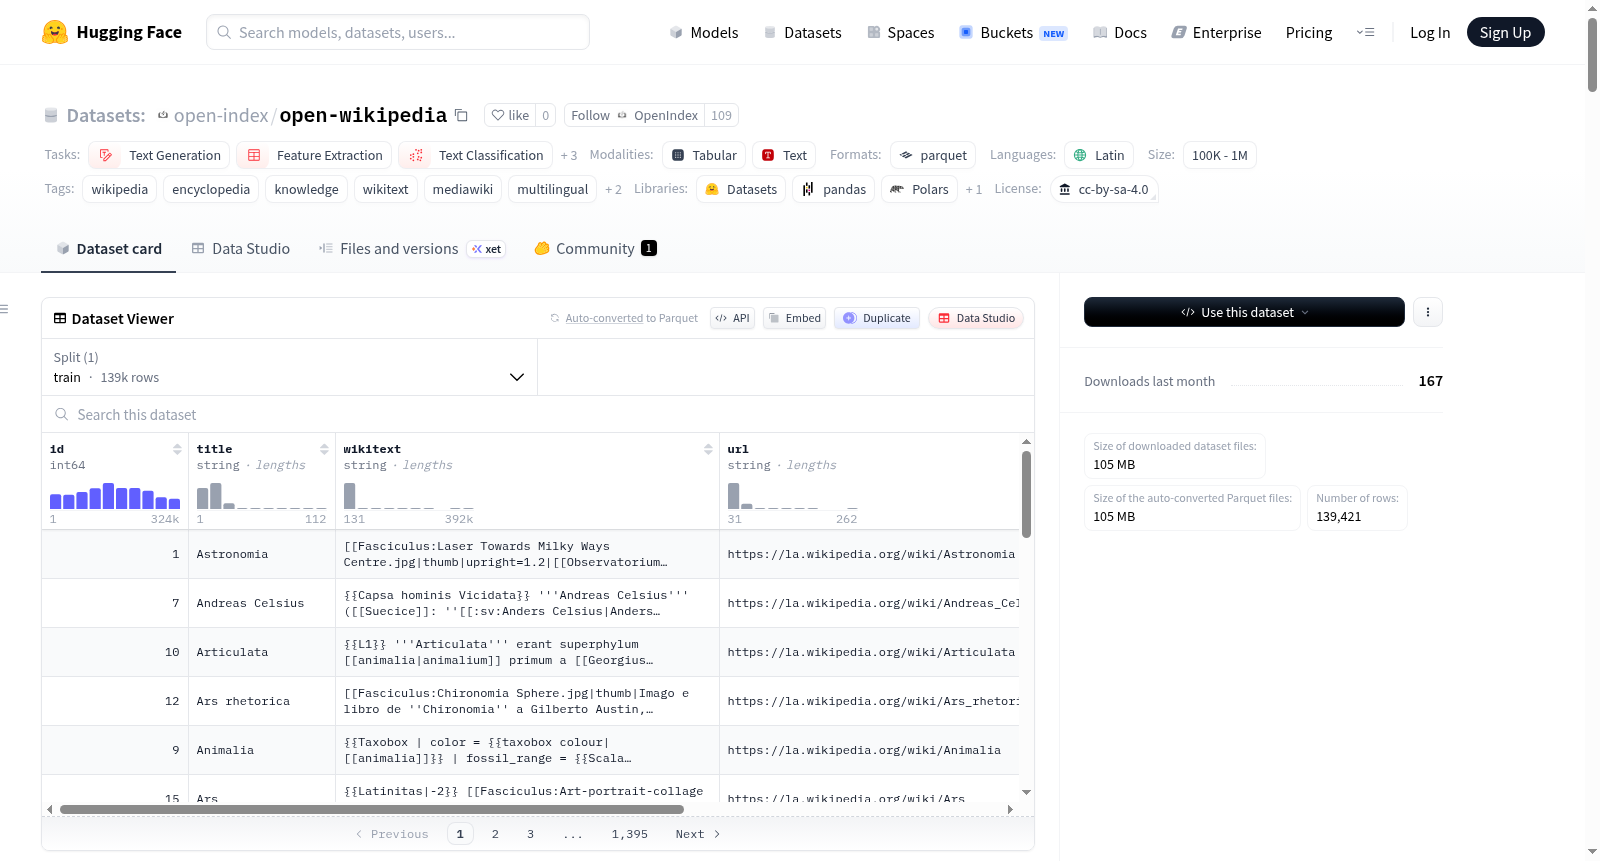Open the Use this dataset dropdown
This screenshot has width=1600, height=861.
pos(1244,312)
